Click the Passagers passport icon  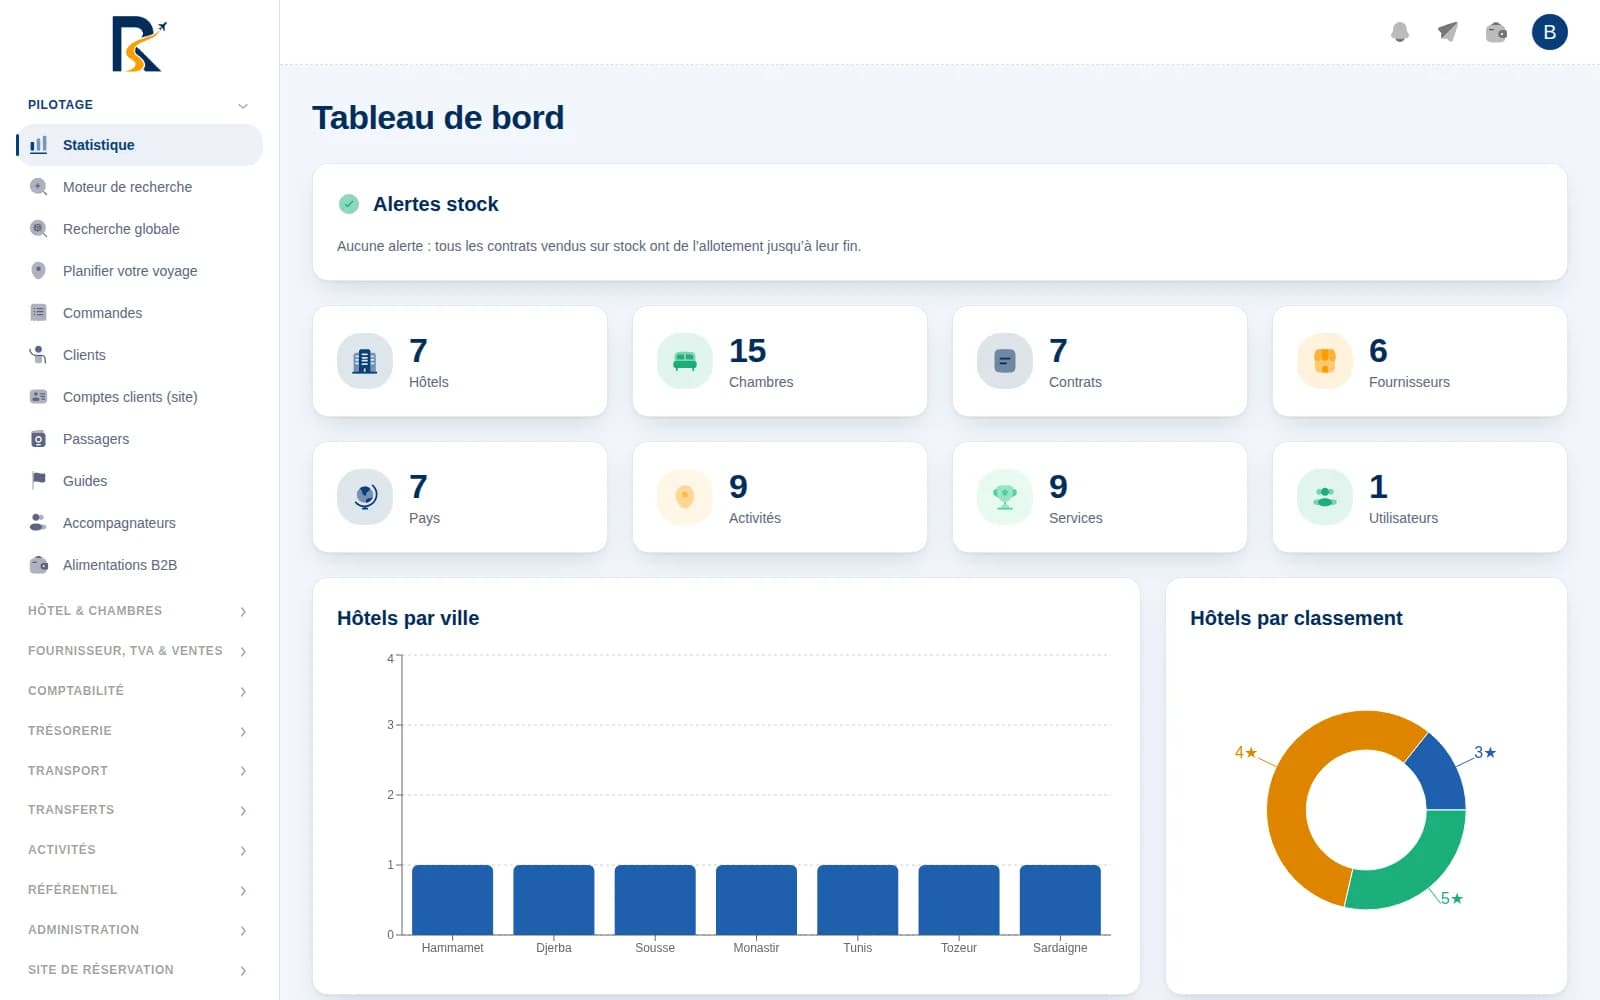click(38, 439)
